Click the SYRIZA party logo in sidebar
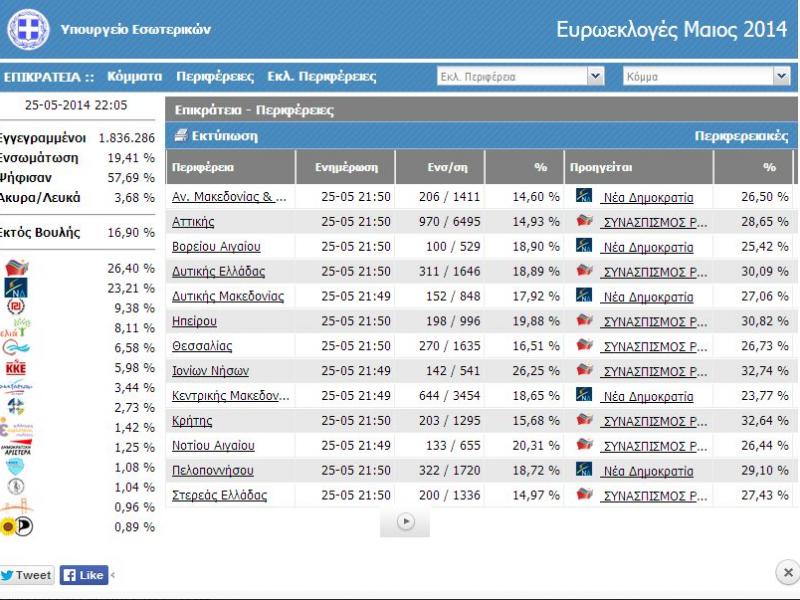Viewport: 800px width, 600px height. pos(17,268)
